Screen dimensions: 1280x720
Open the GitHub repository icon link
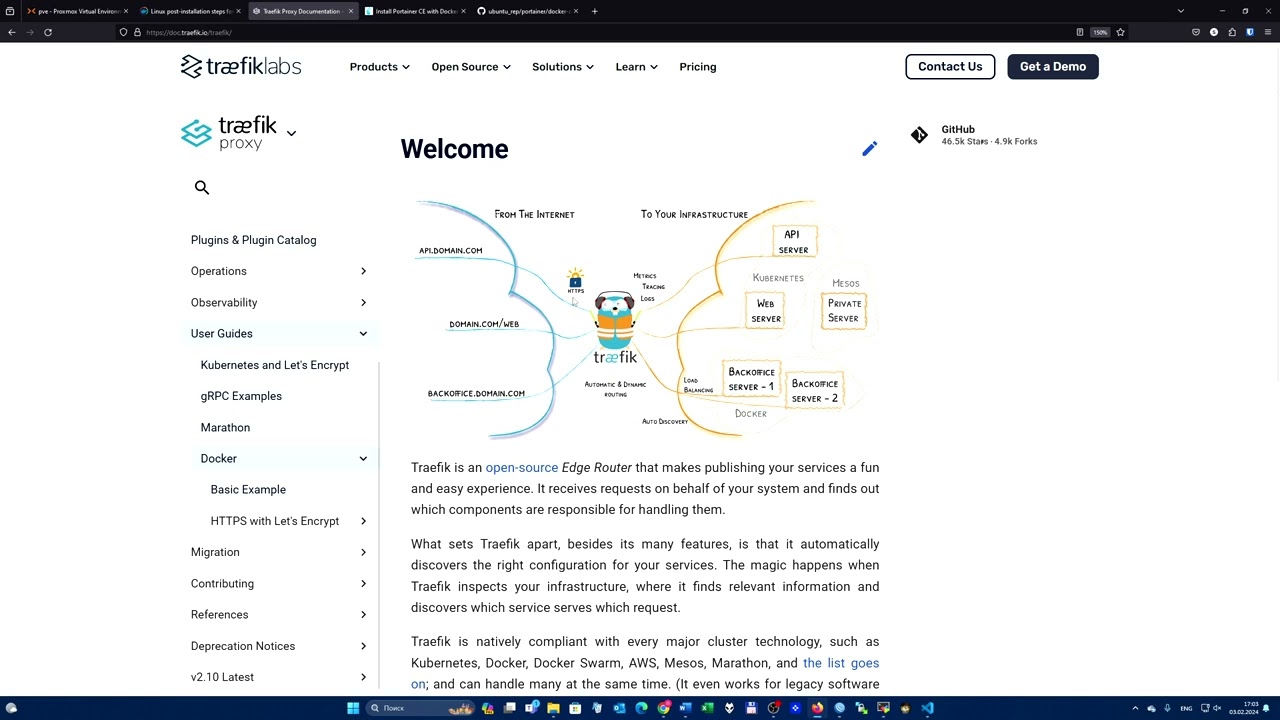(919, 135)
